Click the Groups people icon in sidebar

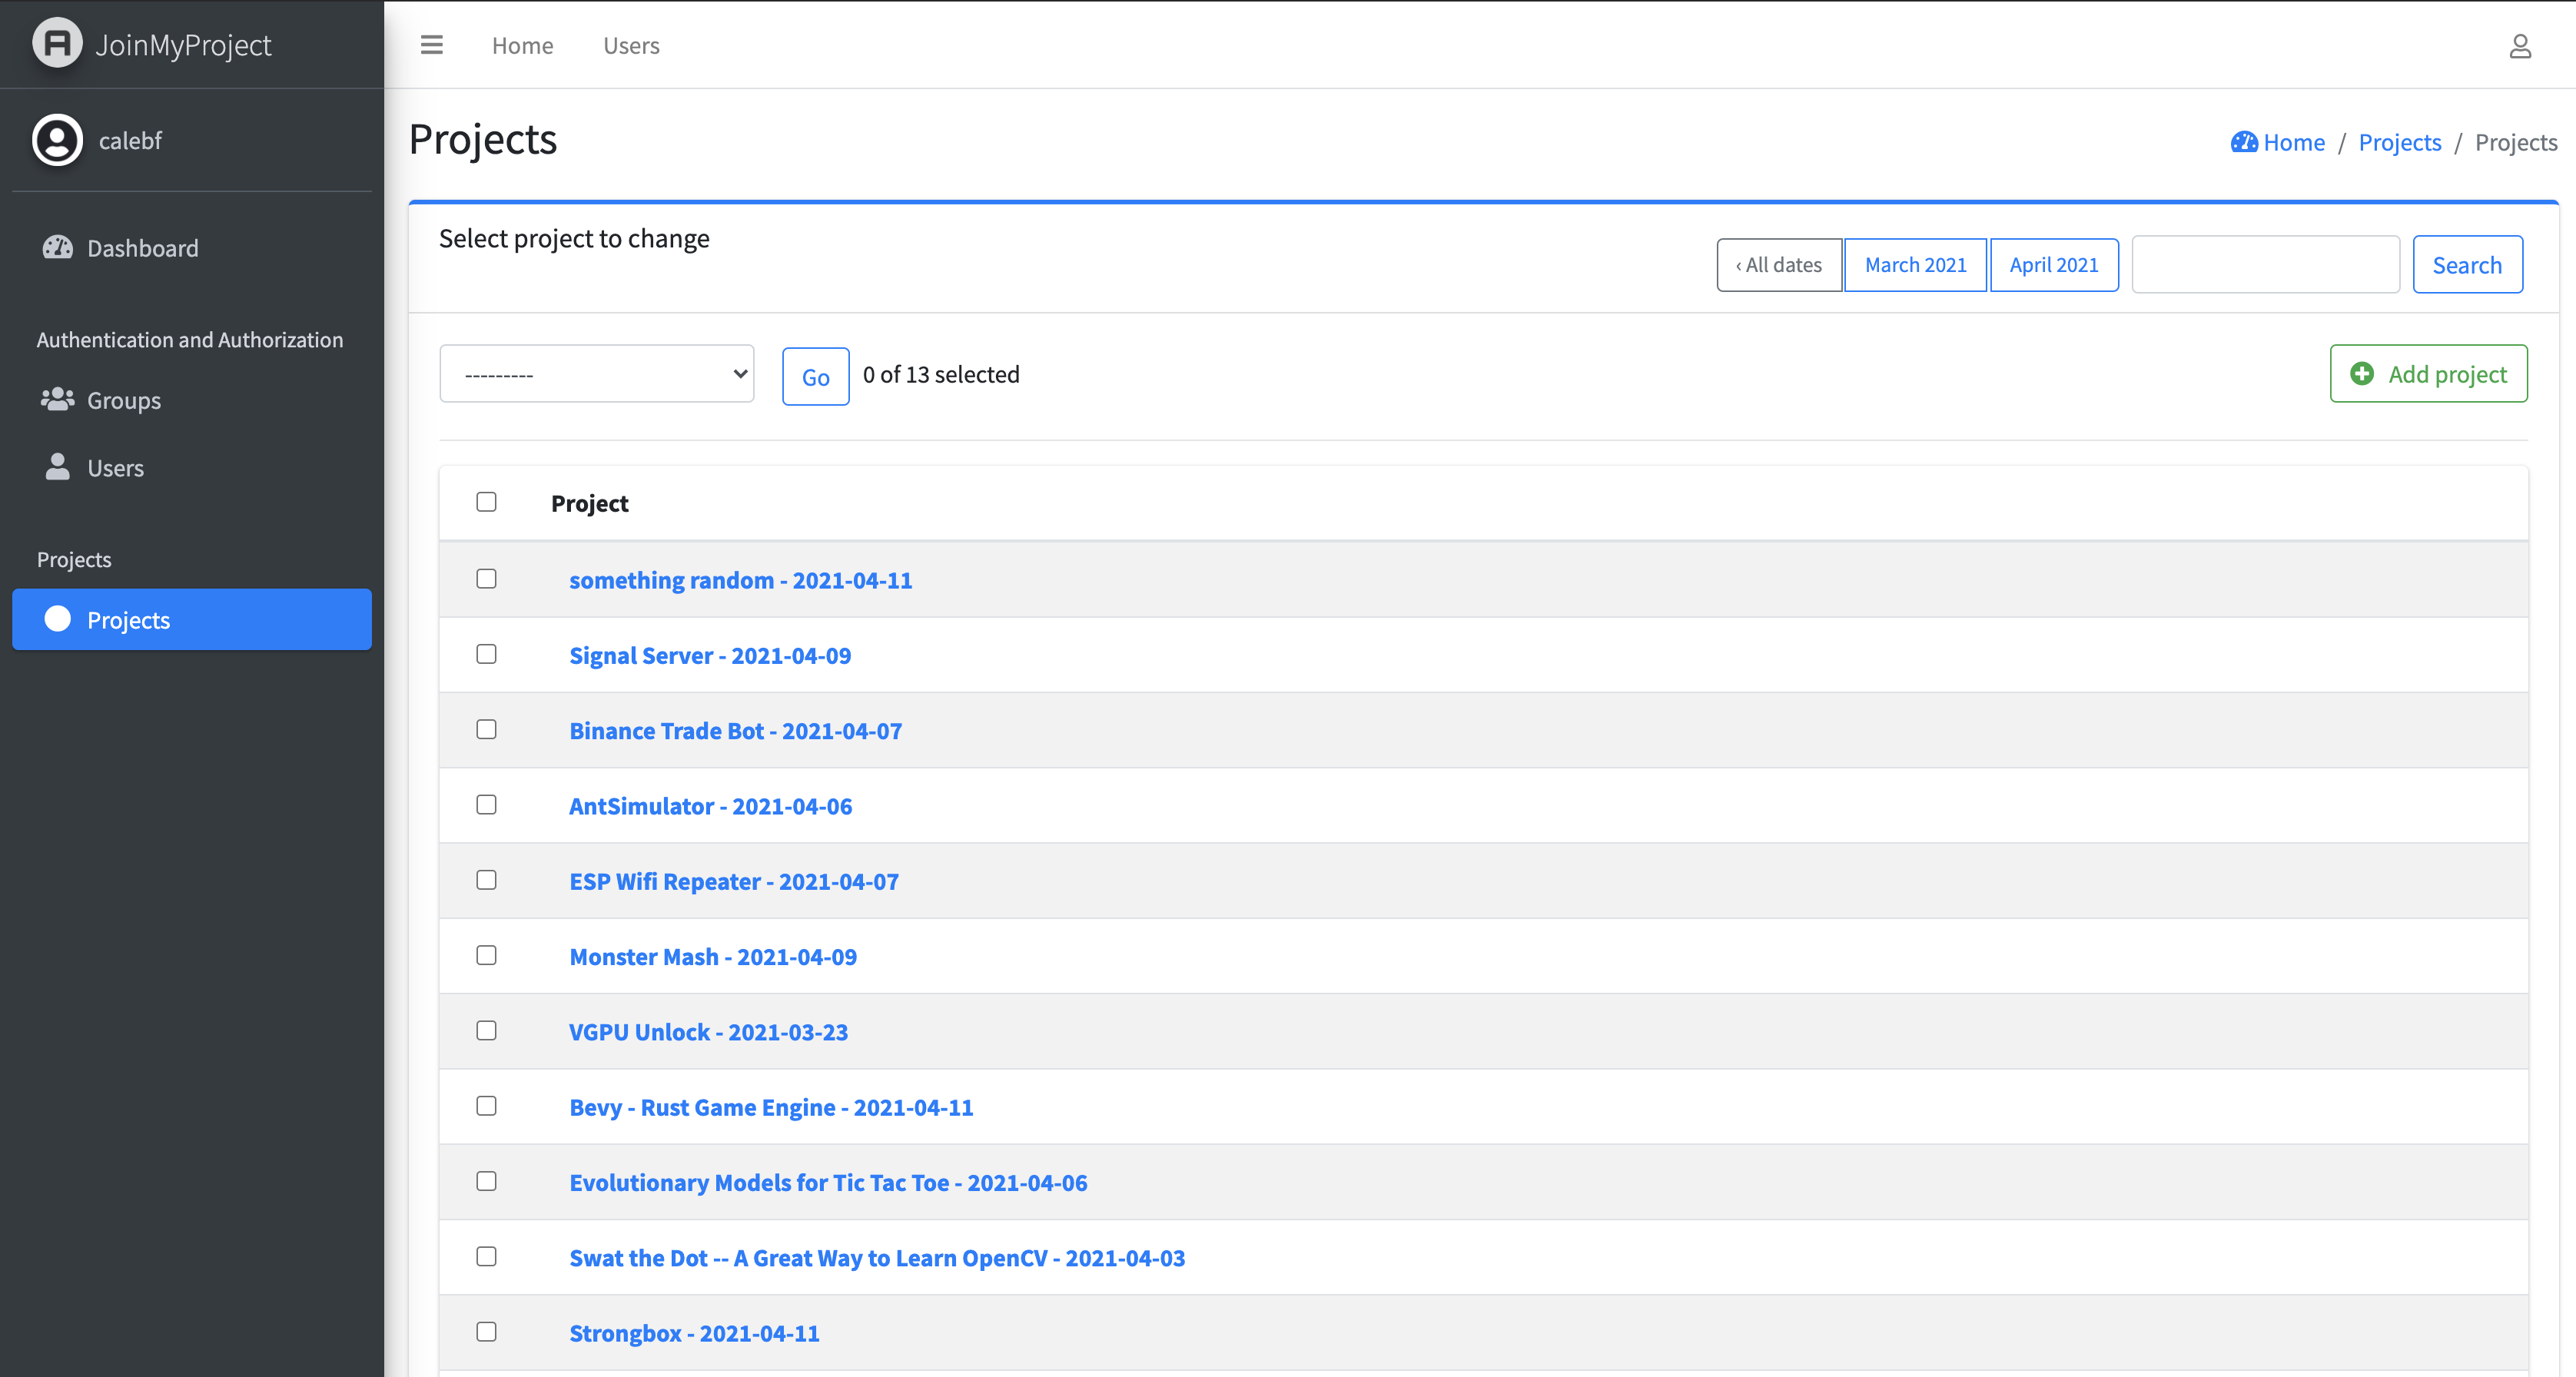57,400
